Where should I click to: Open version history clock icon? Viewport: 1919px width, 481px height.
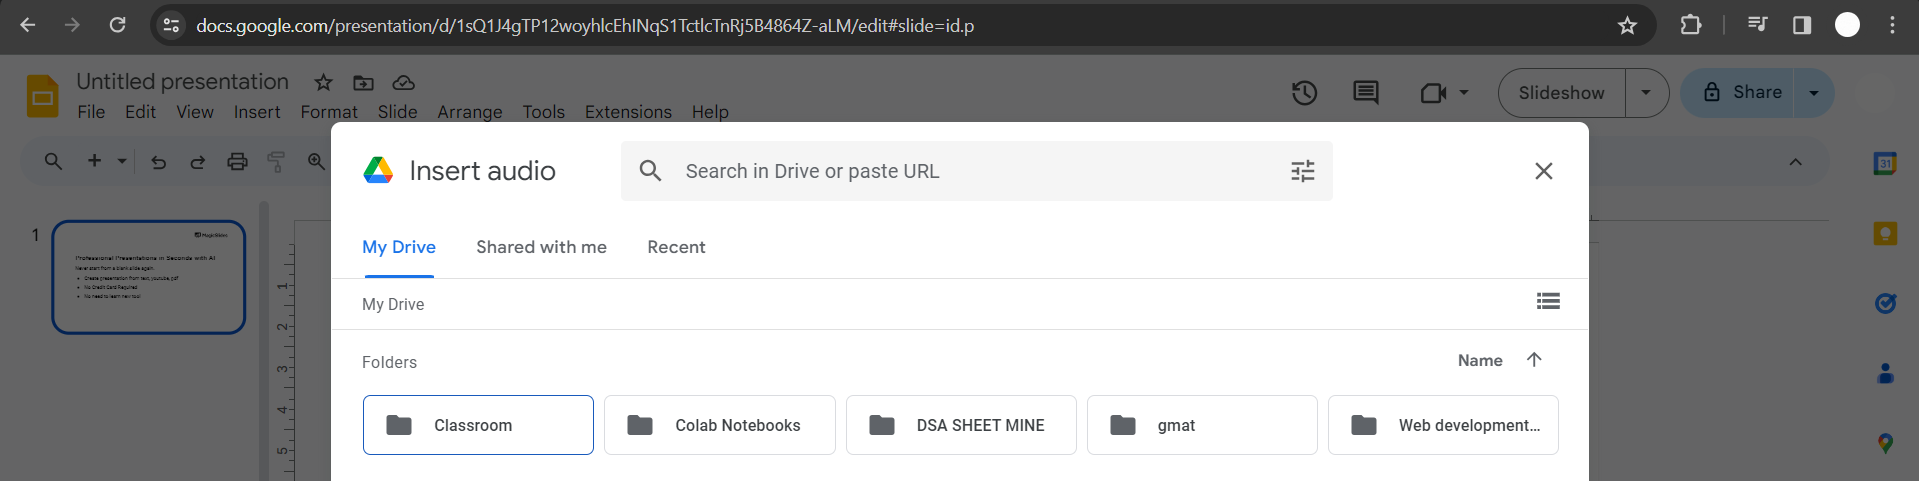click(1304, 93)
